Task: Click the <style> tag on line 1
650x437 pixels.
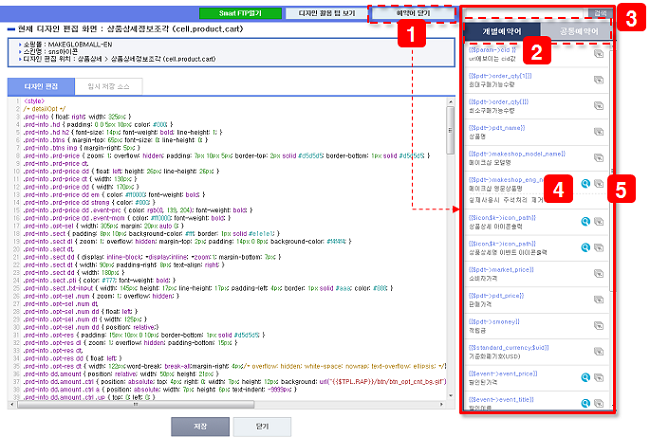Action: tap(34, 101)
